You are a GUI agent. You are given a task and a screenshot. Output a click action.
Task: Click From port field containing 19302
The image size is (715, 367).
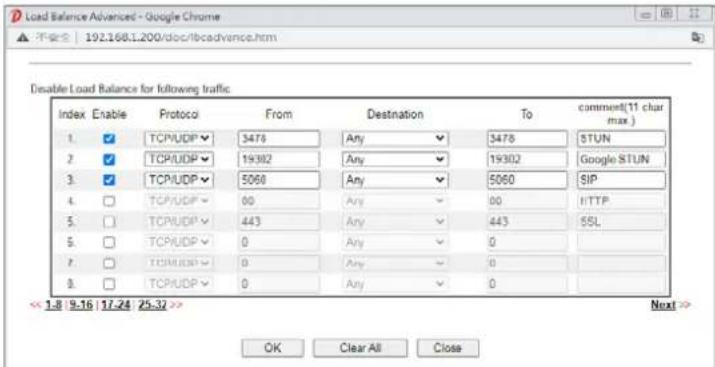click(x=279, y=160)
